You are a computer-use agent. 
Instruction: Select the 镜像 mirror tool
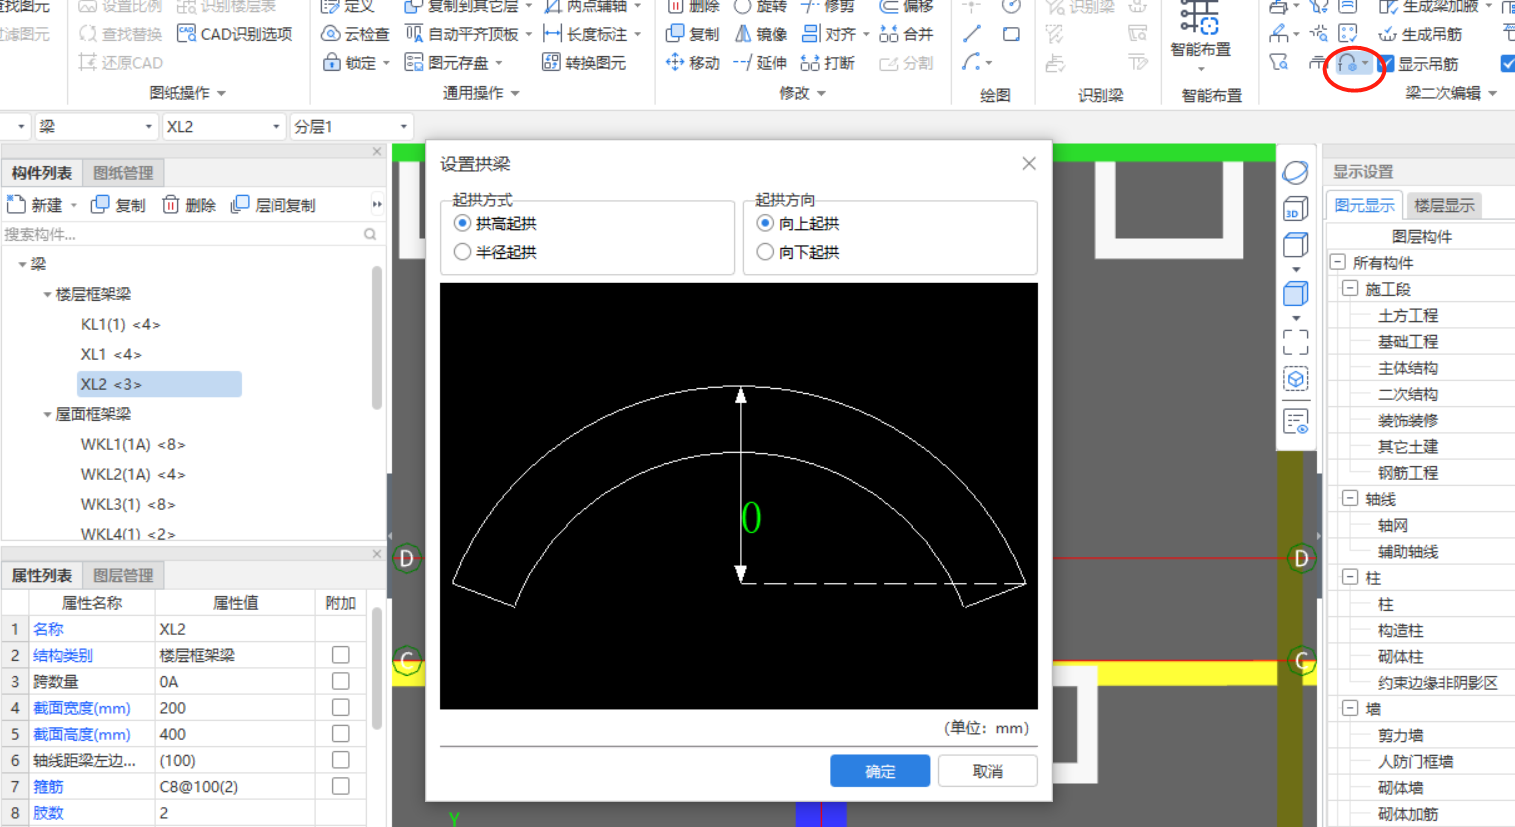pyautogui.click(x=761, y=34)
